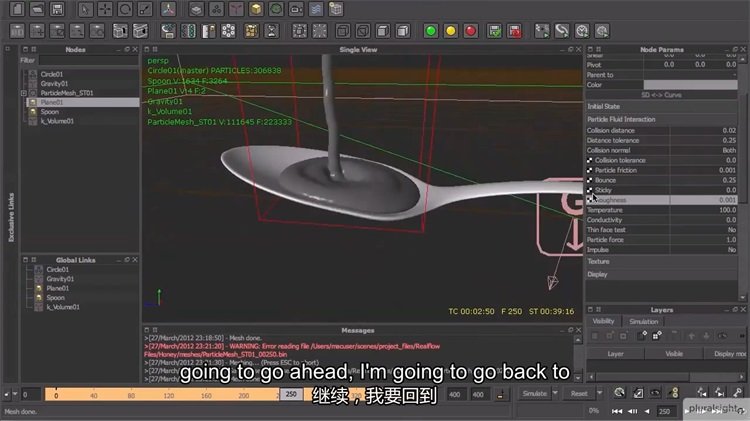Expand the ParticleMesh_ST01 node tree
The width and height of the screenshot is (750, 421).
[x=23, y=93]
